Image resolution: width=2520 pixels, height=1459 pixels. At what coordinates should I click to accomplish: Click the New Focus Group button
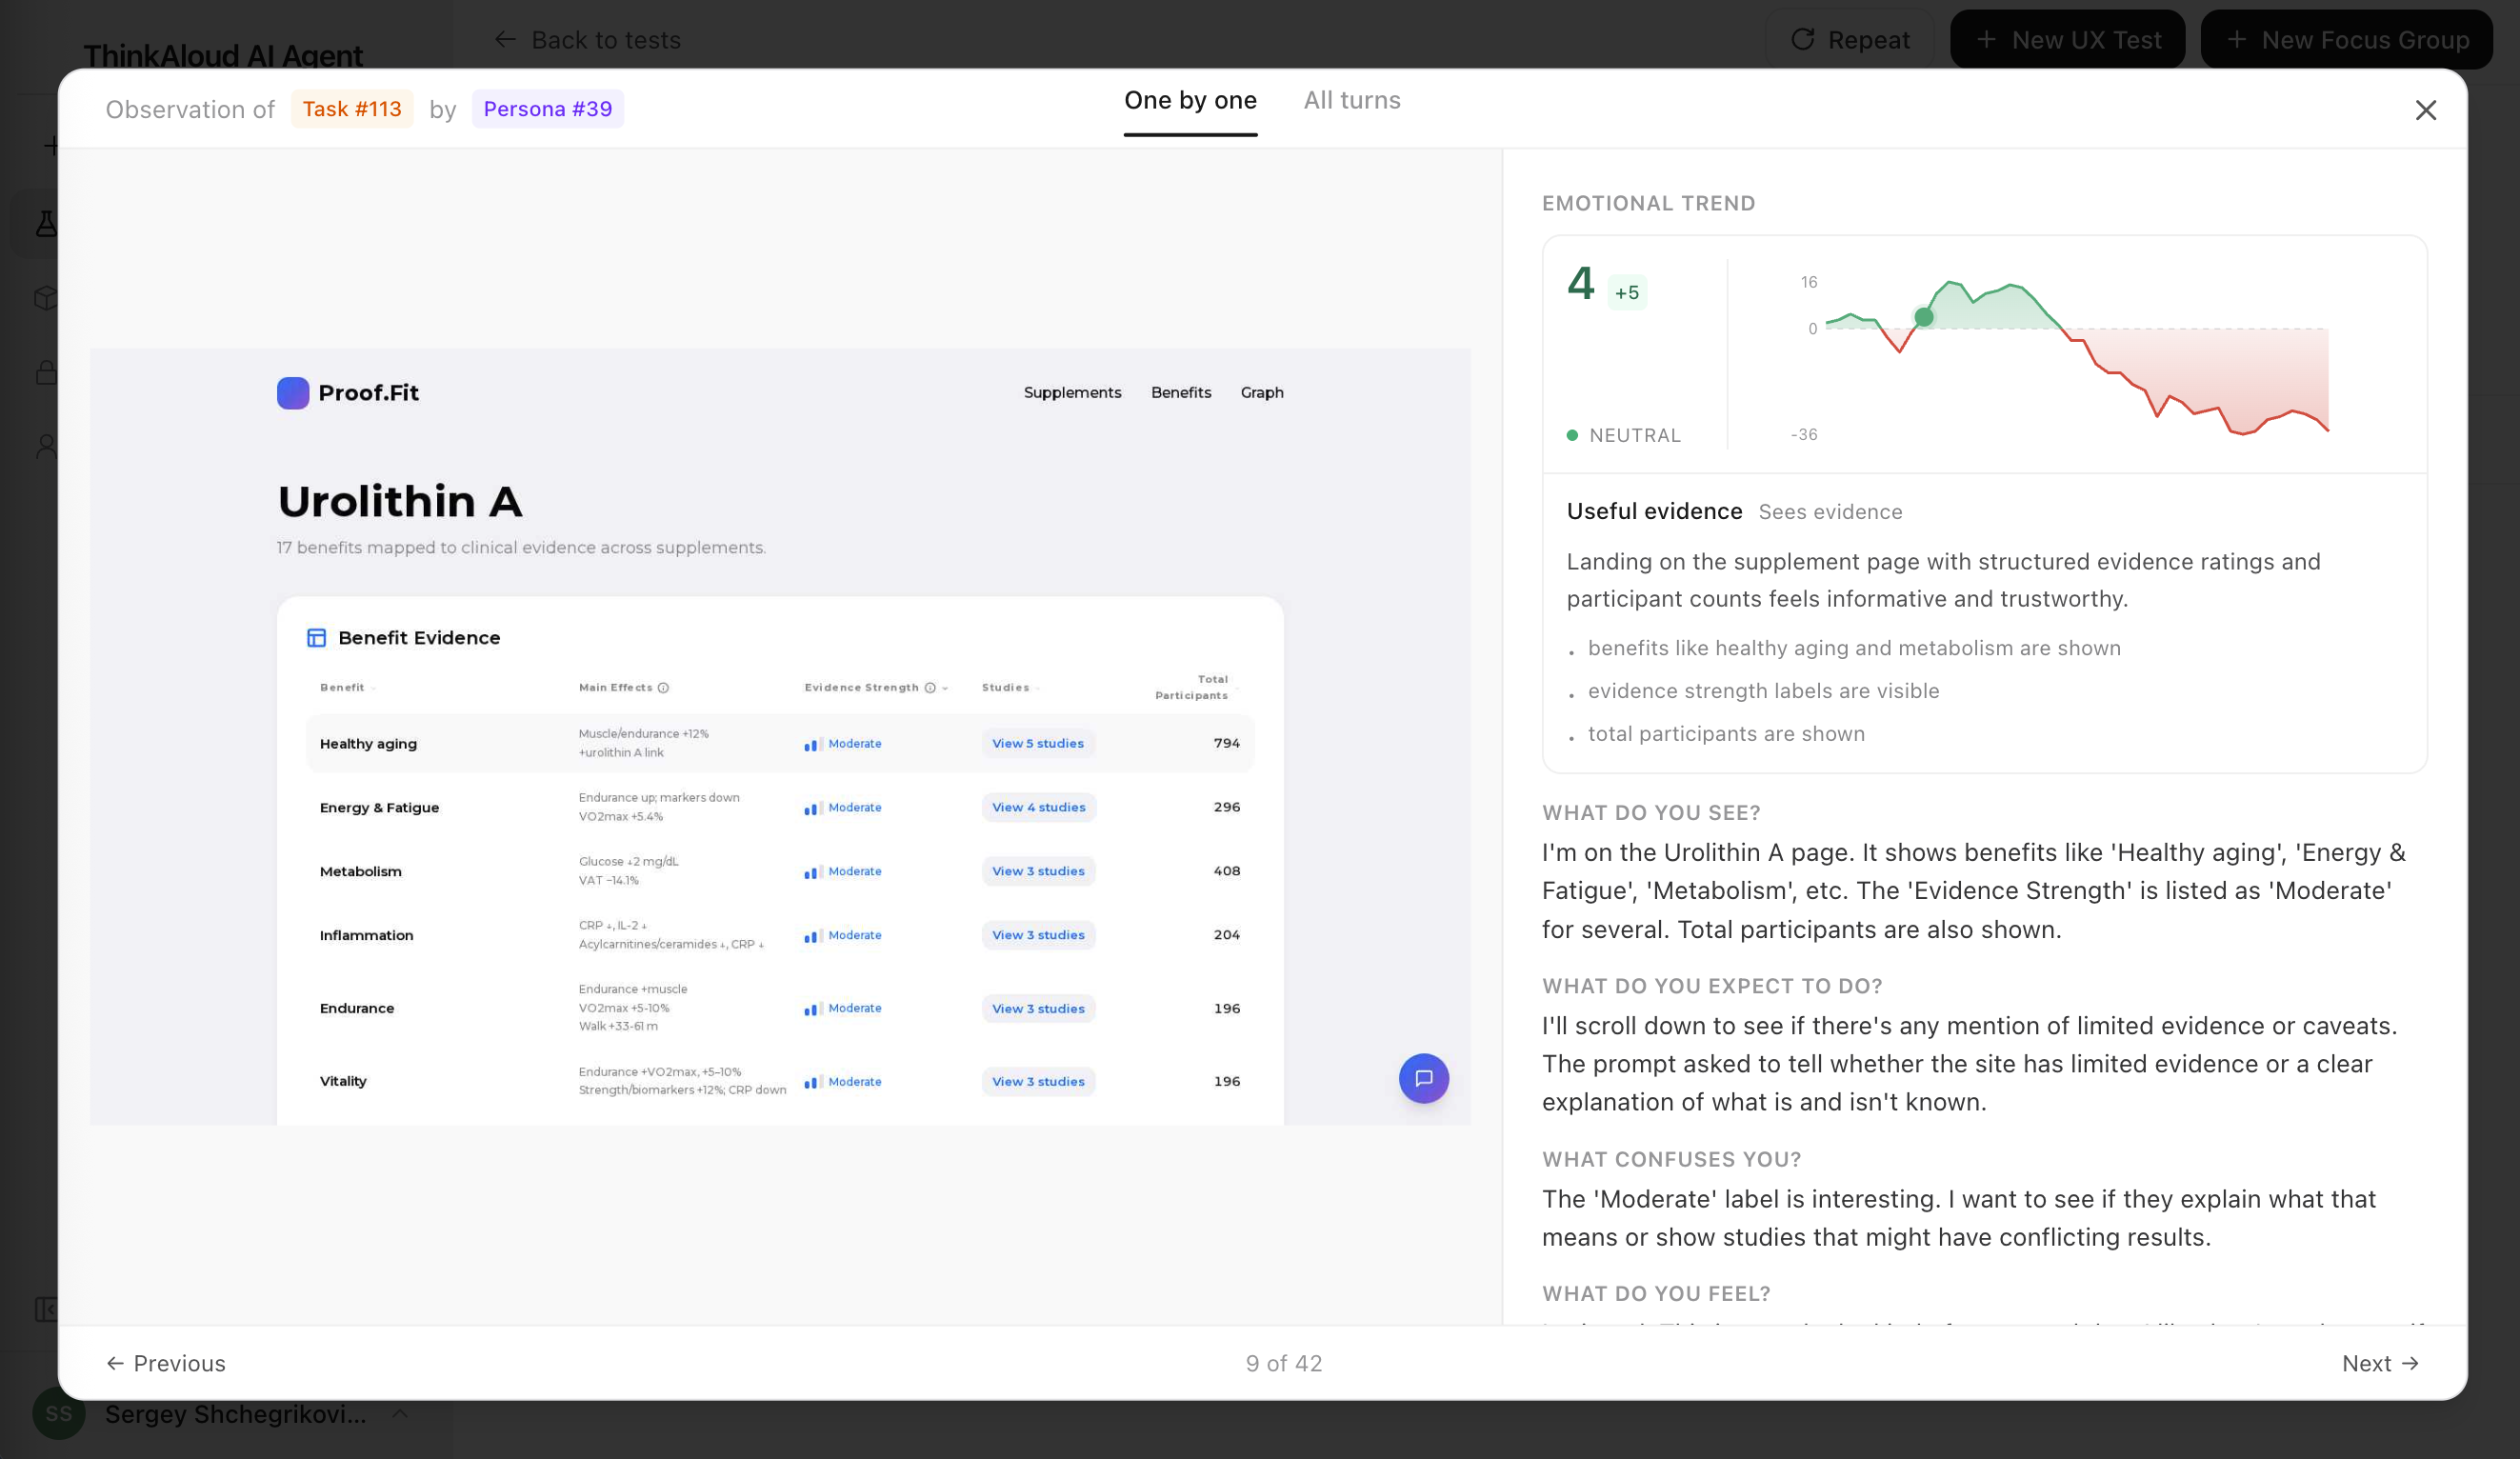pyautogui.click(x=2347, y=40)
